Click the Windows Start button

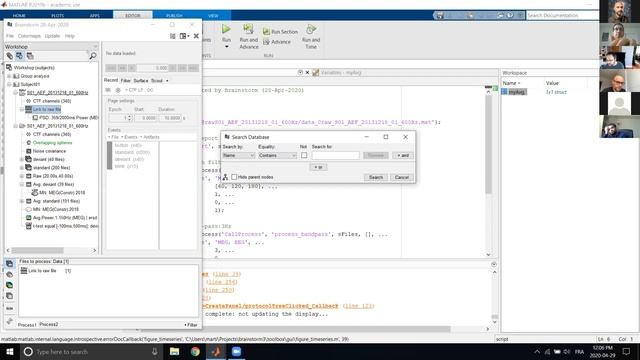point(9,351)
